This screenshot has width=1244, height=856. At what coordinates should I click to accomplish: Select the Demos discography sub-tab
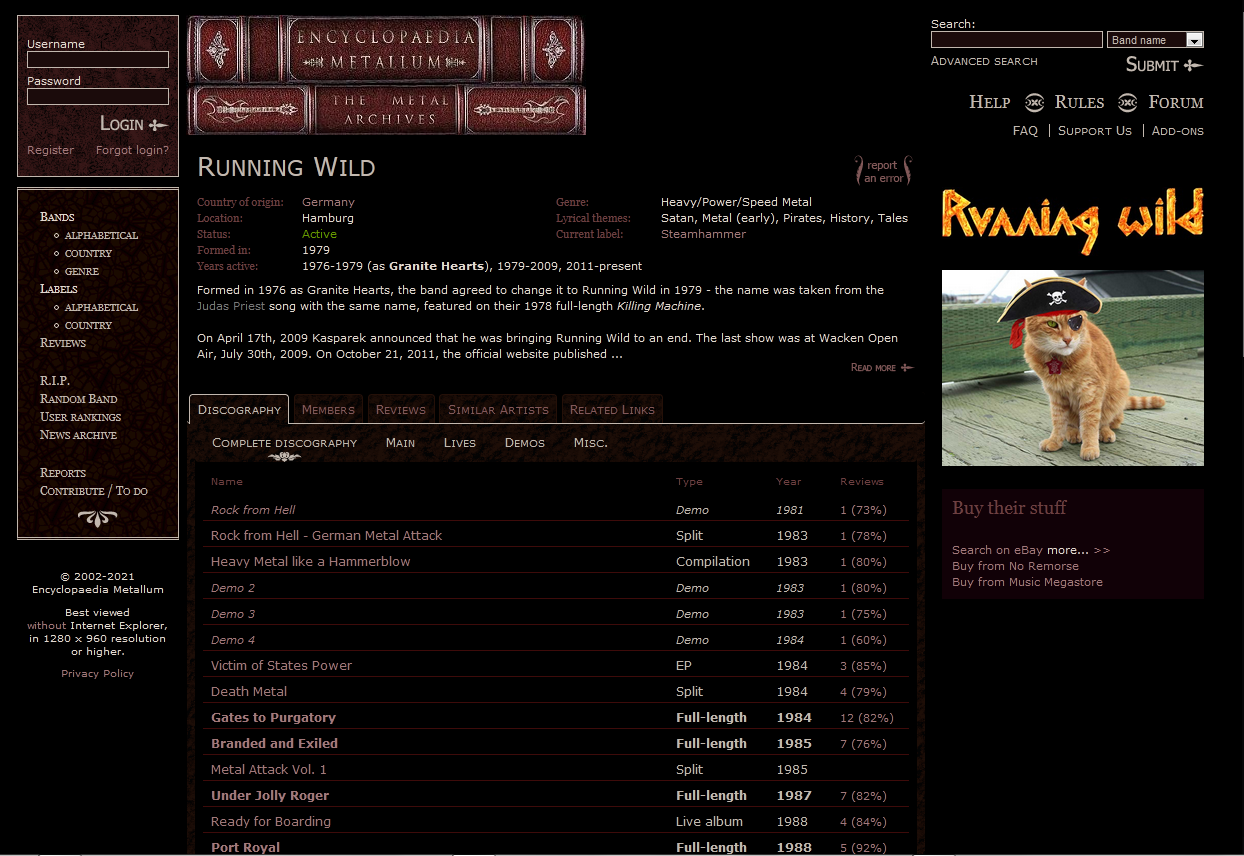tap(525, 442)
